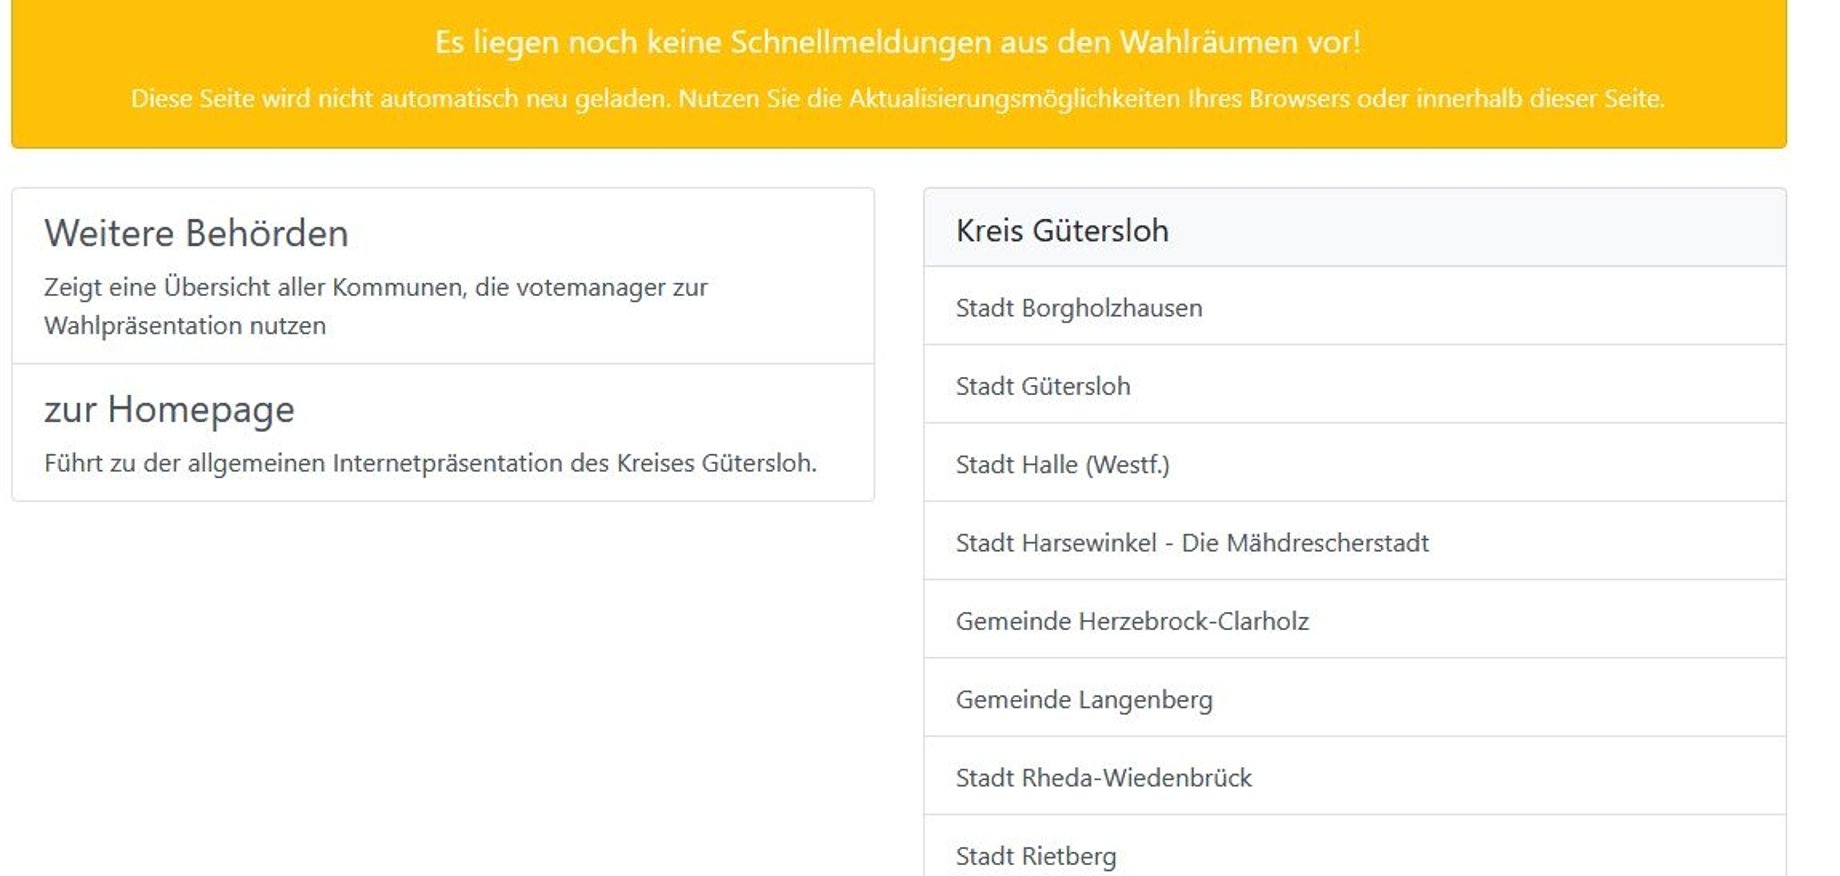Image resolution: width=1840 pixels, height=876 pixels.
Task: Select the first municipality under Kreis Gütersloh
Action: pyautogui.click(x=1079, y=308)
